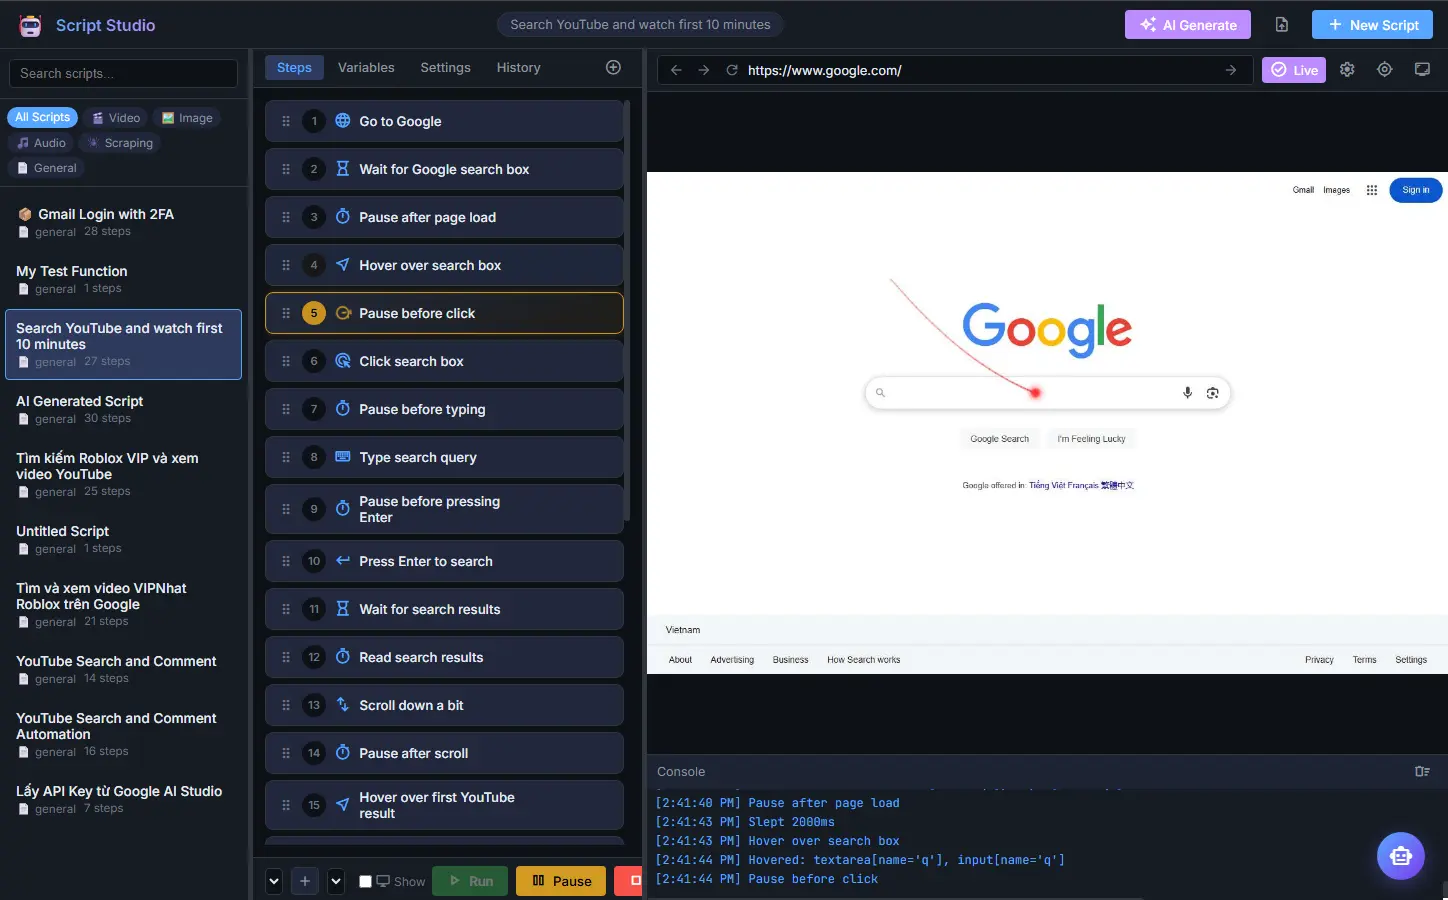Open the Settings tab
This screenshot has height=900, width=1448.
(445, 68)
